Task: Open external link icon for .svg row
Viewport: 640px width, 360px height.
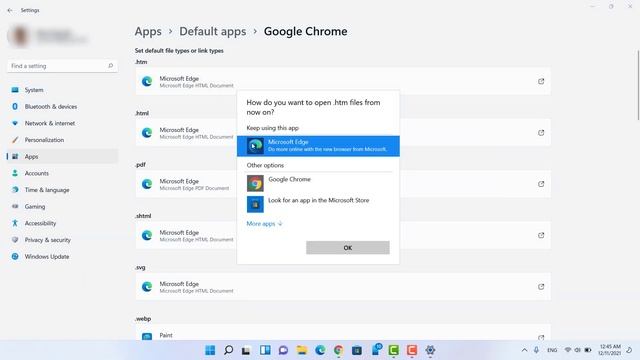Action: pos(541,287)
